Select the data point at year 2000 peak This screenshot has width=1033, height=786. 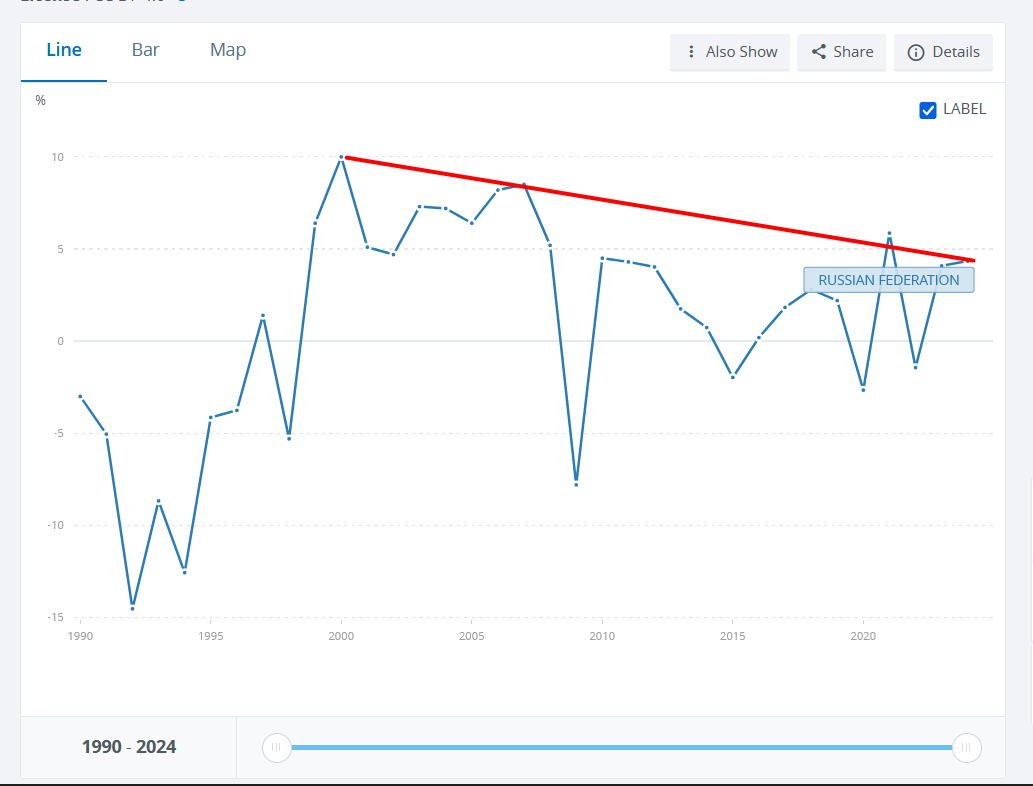pyautogui.click(x=341, y=157)
